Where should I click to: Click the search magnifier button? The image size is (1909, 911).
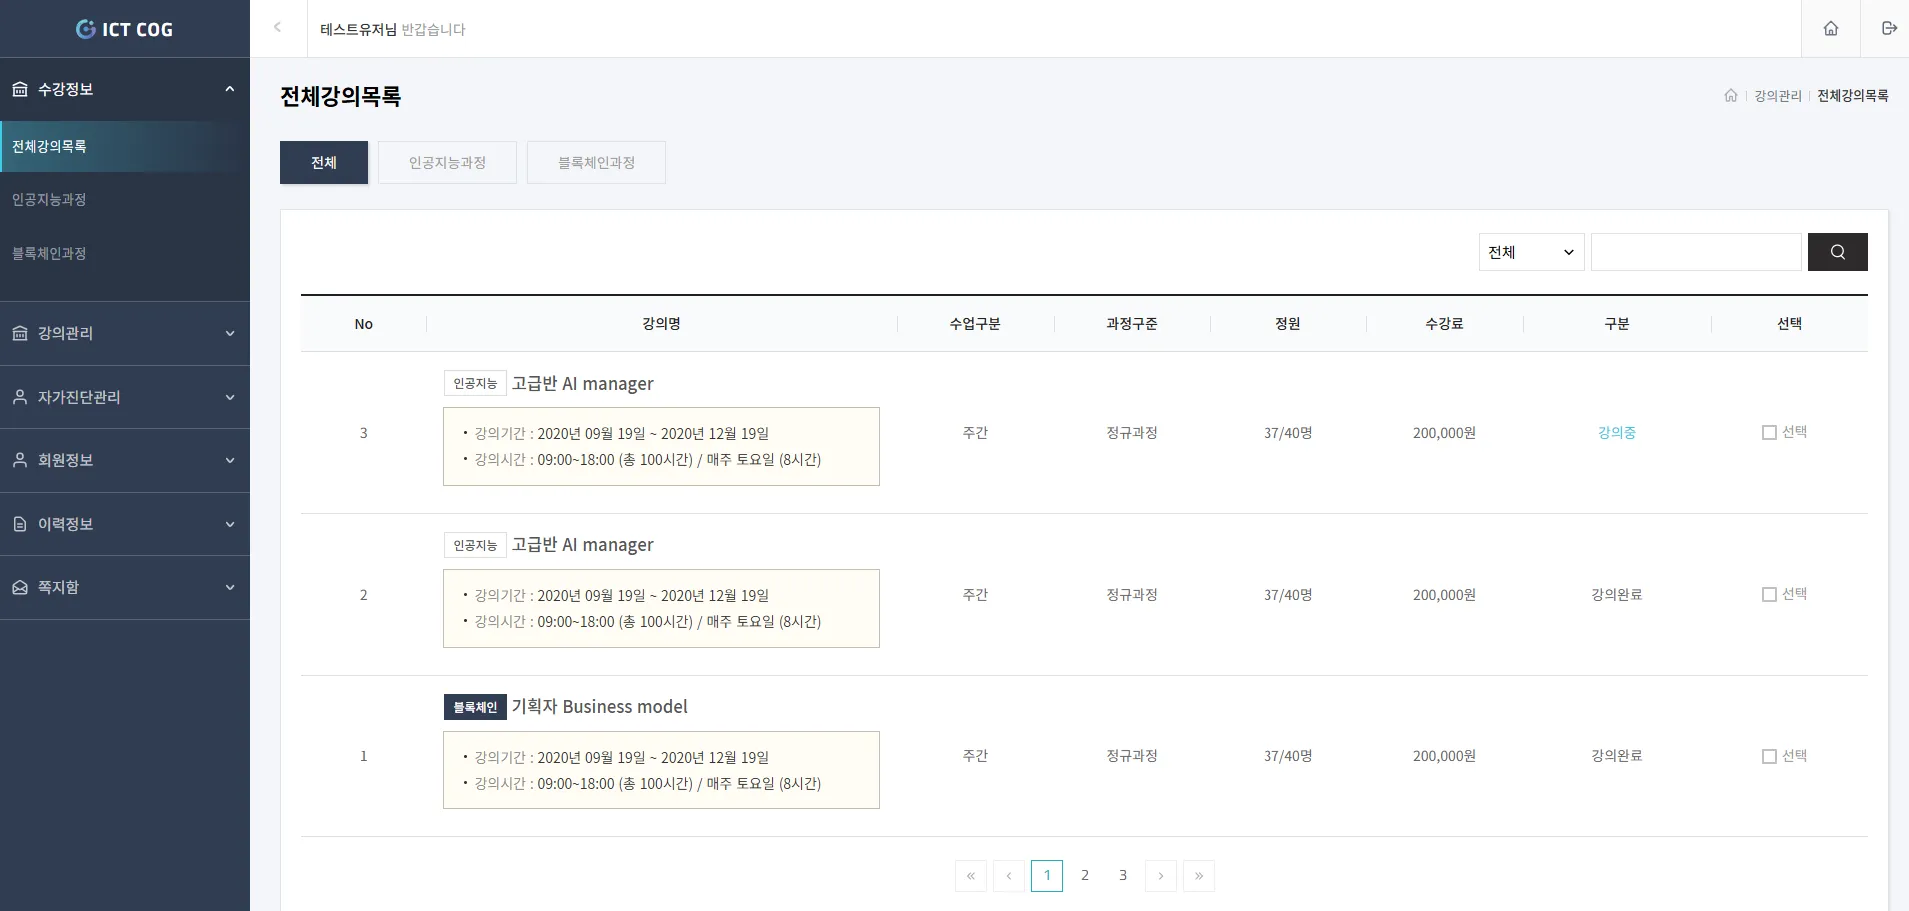point(1838,251)
